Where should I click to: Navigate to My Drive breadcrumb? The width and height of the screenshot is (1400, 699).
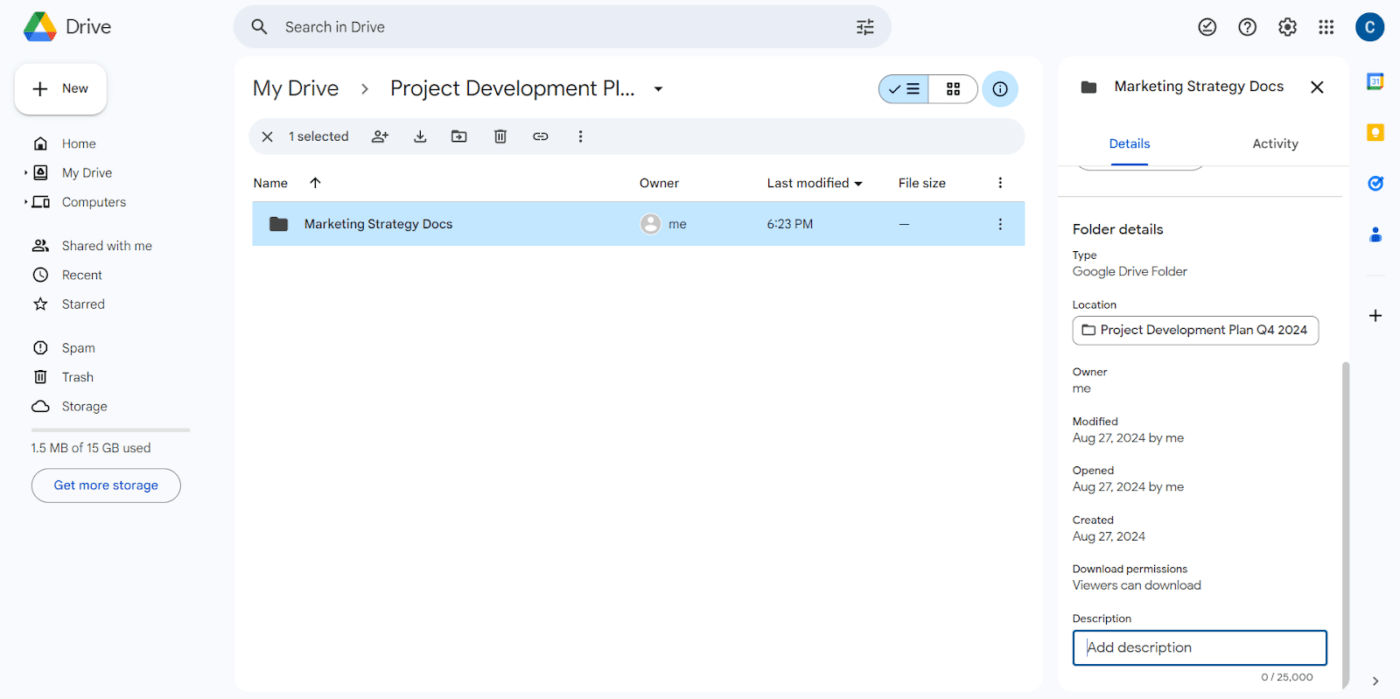click(x=296, y=89)
